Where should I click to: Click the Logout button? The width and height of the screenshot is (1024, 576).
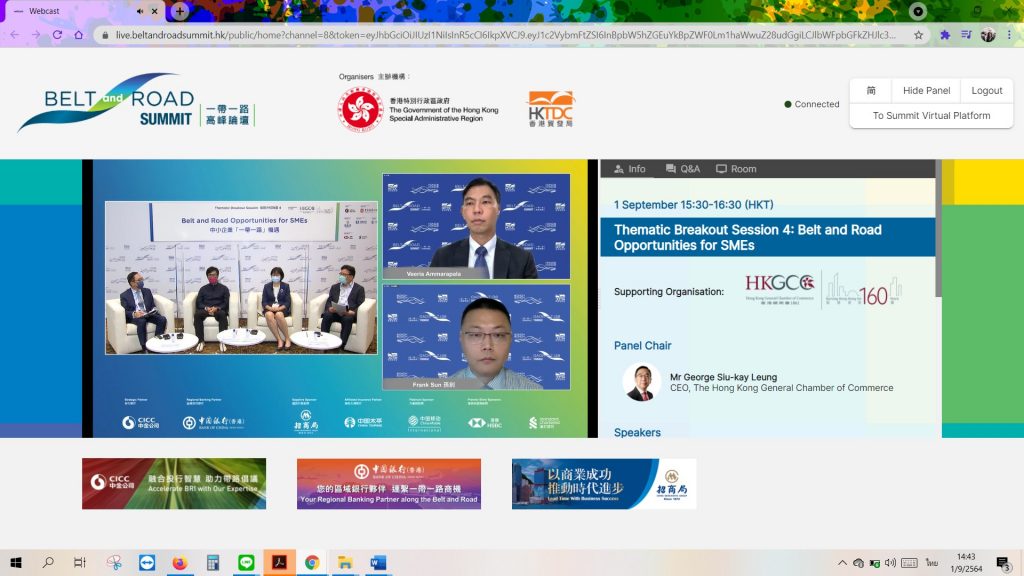986,90
